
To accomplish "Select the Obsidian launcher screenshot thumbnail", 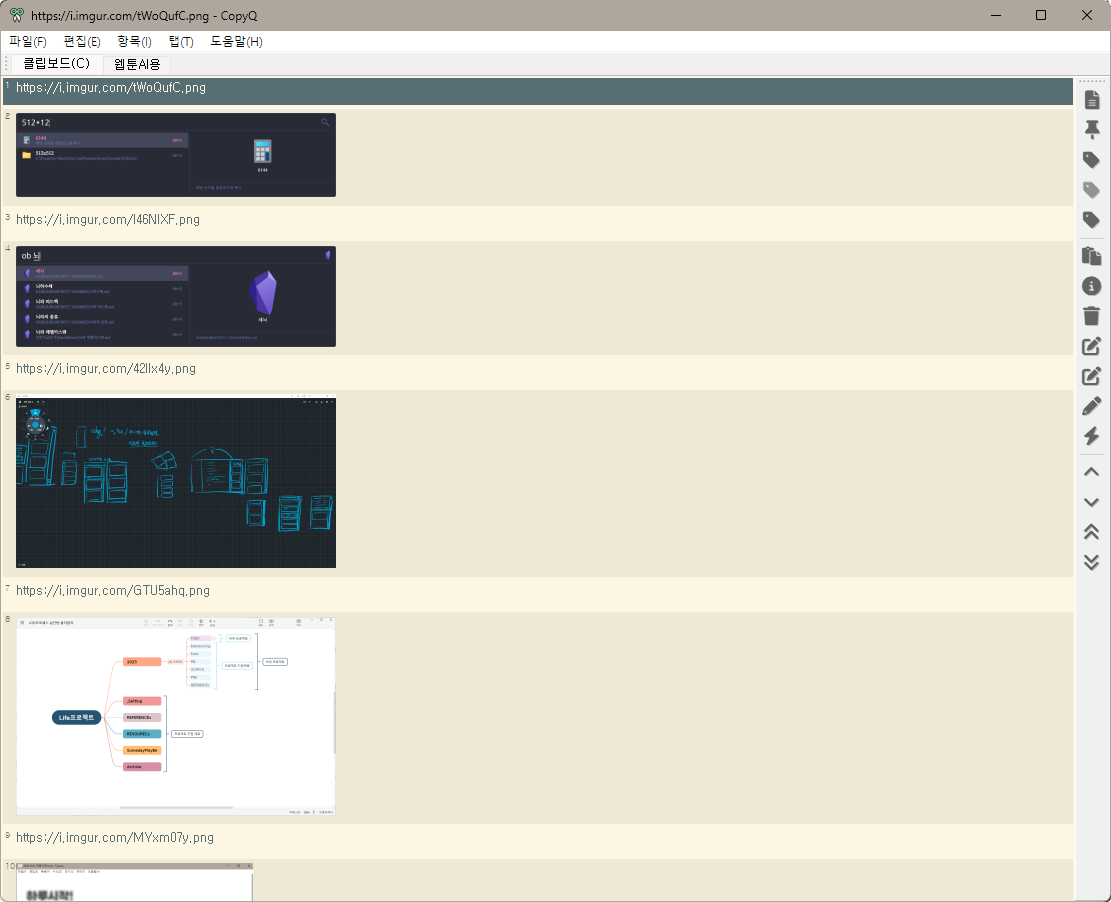I will pyautogui.click(x=176, y=296).
